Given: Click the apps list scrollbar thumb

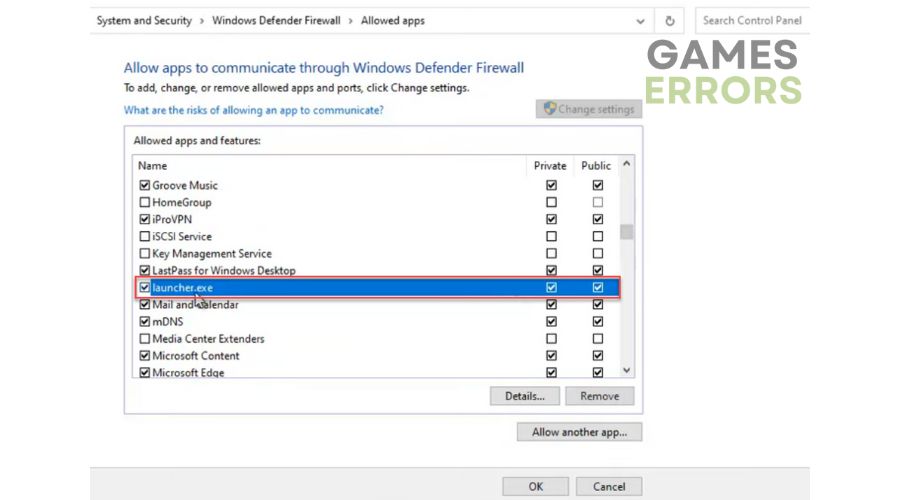Looking at the screenshot, I should (x=626, y=232).
